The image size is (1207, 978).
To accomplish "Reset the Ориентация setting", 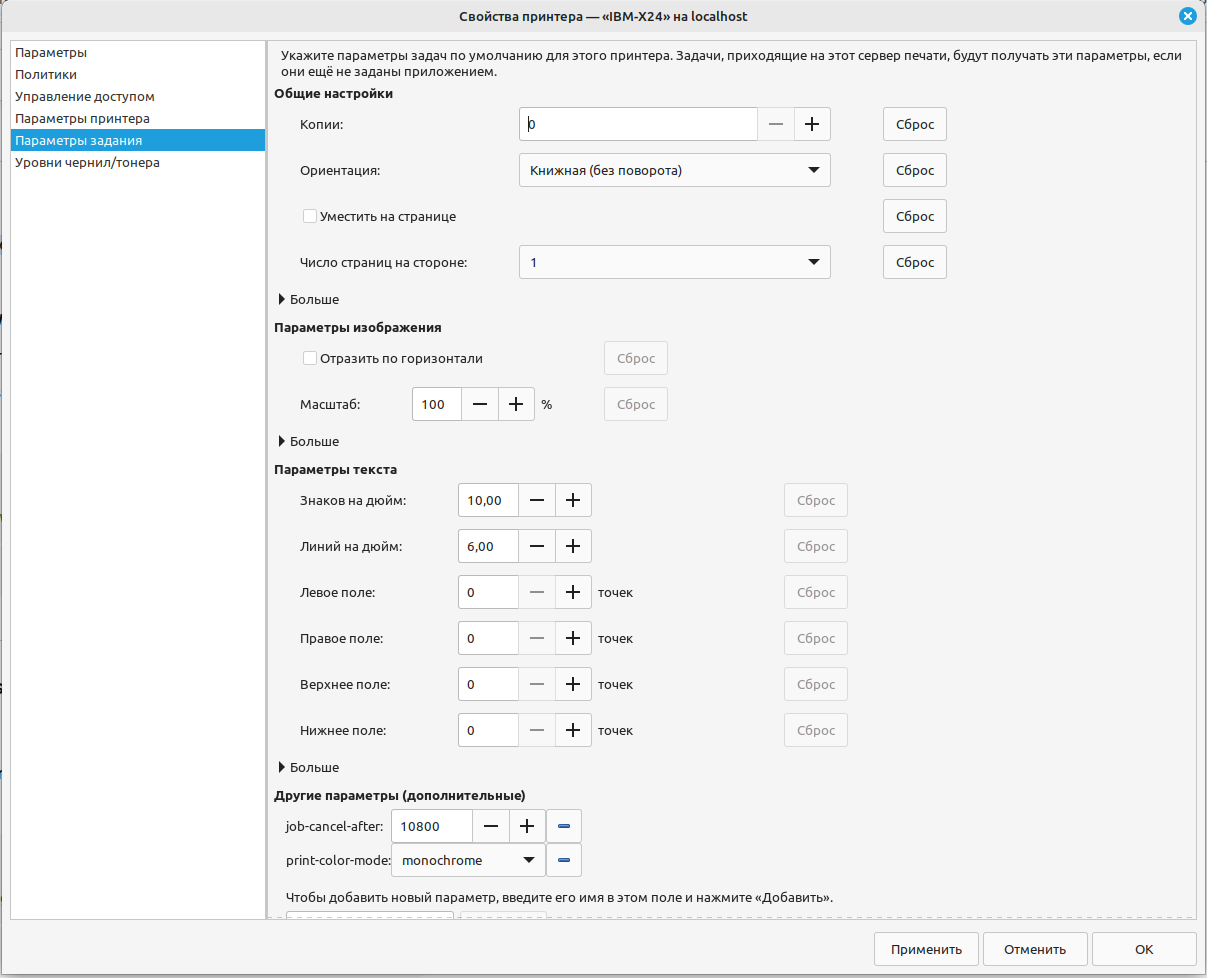I will (x=915, y=170).
